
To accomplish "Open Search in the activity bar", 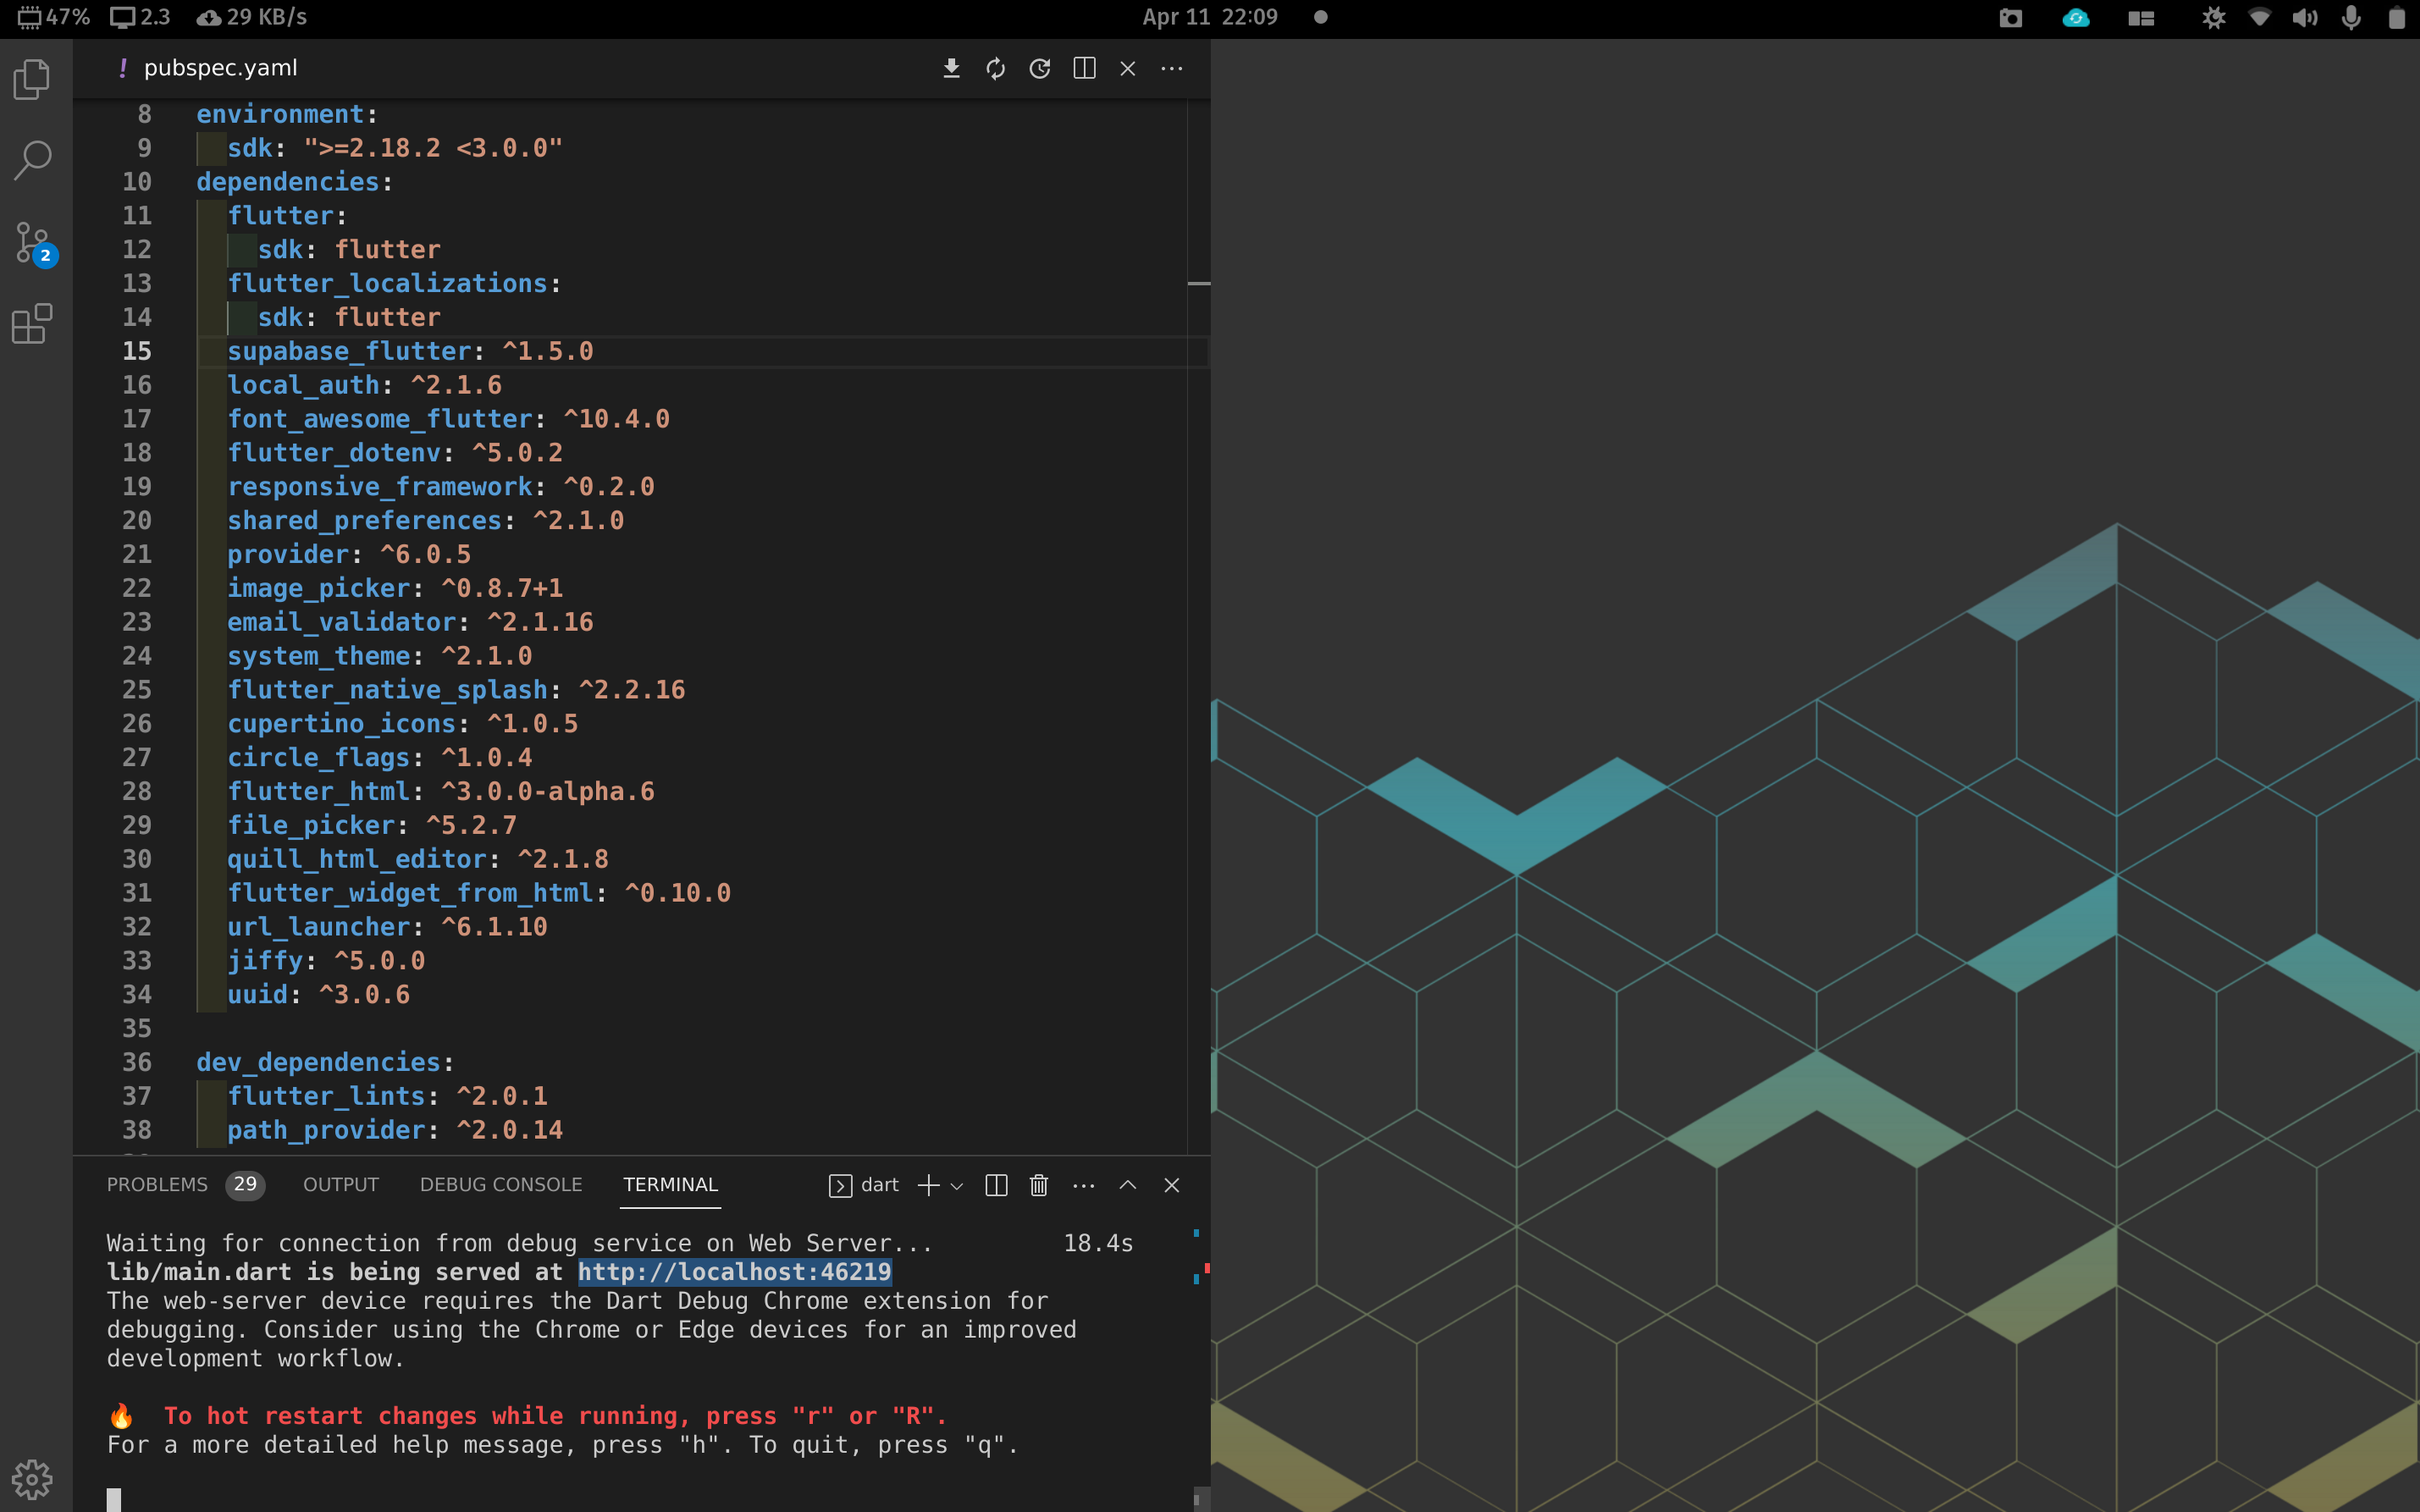I will [31, 160].
